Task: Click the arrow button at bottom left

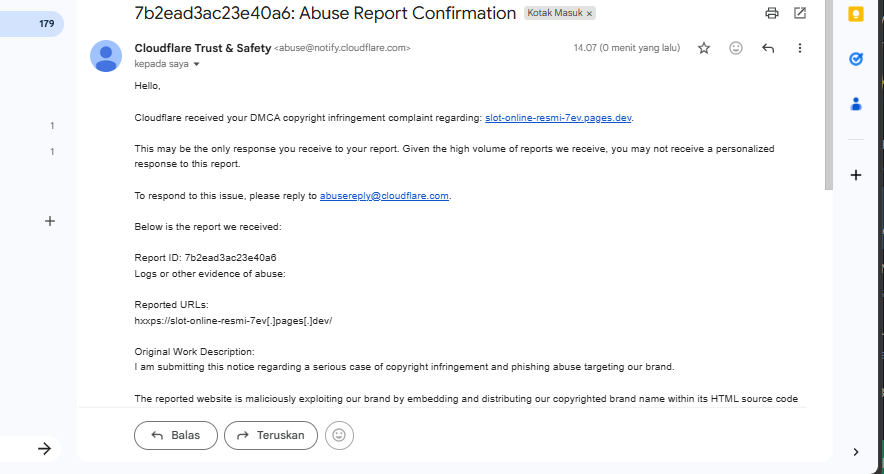Action: (x=44, y=449)
